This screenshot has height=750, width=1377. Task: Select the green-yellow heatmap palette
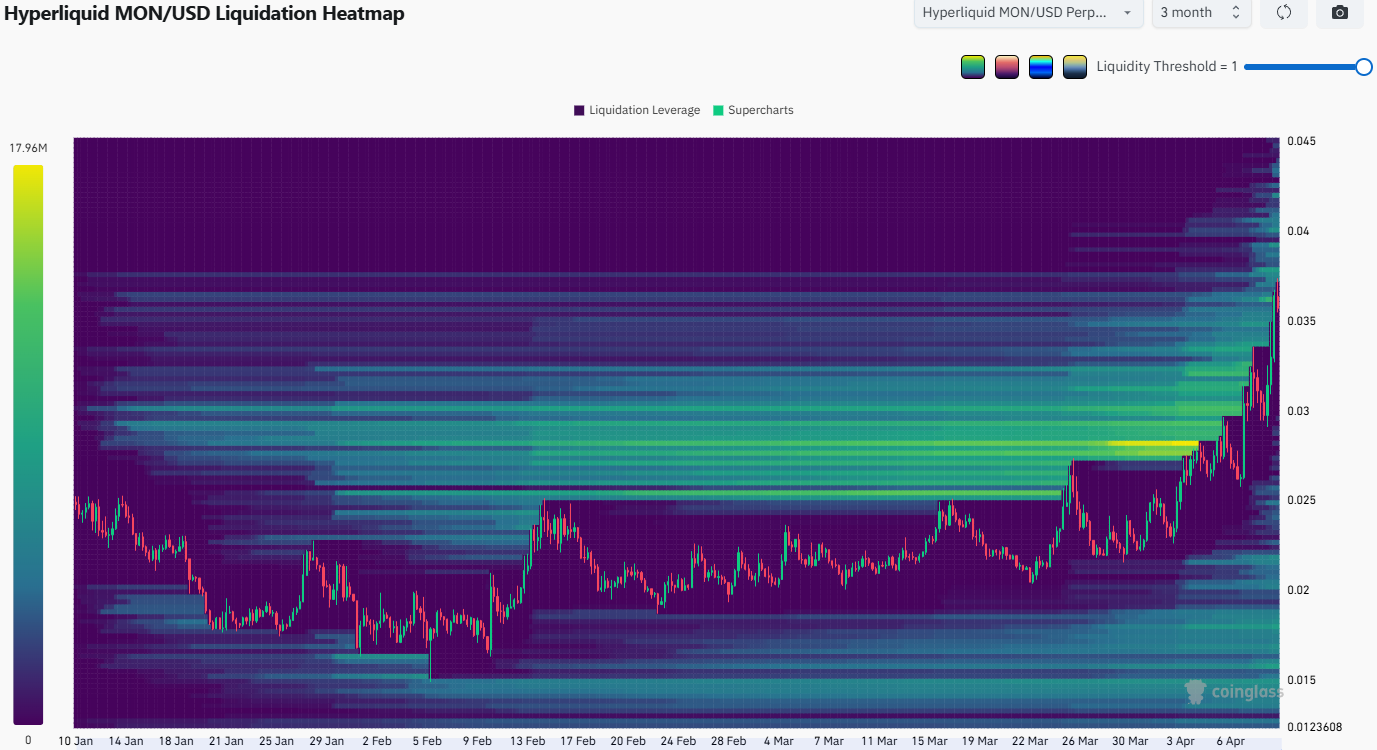pyautogui.click(x=972, y=66)
